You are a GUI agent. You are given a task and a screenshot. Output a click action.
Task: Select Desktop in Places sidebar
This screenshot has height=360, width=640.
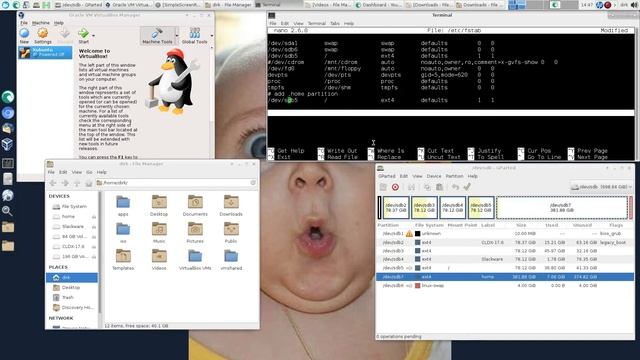[x=72, y=287]
